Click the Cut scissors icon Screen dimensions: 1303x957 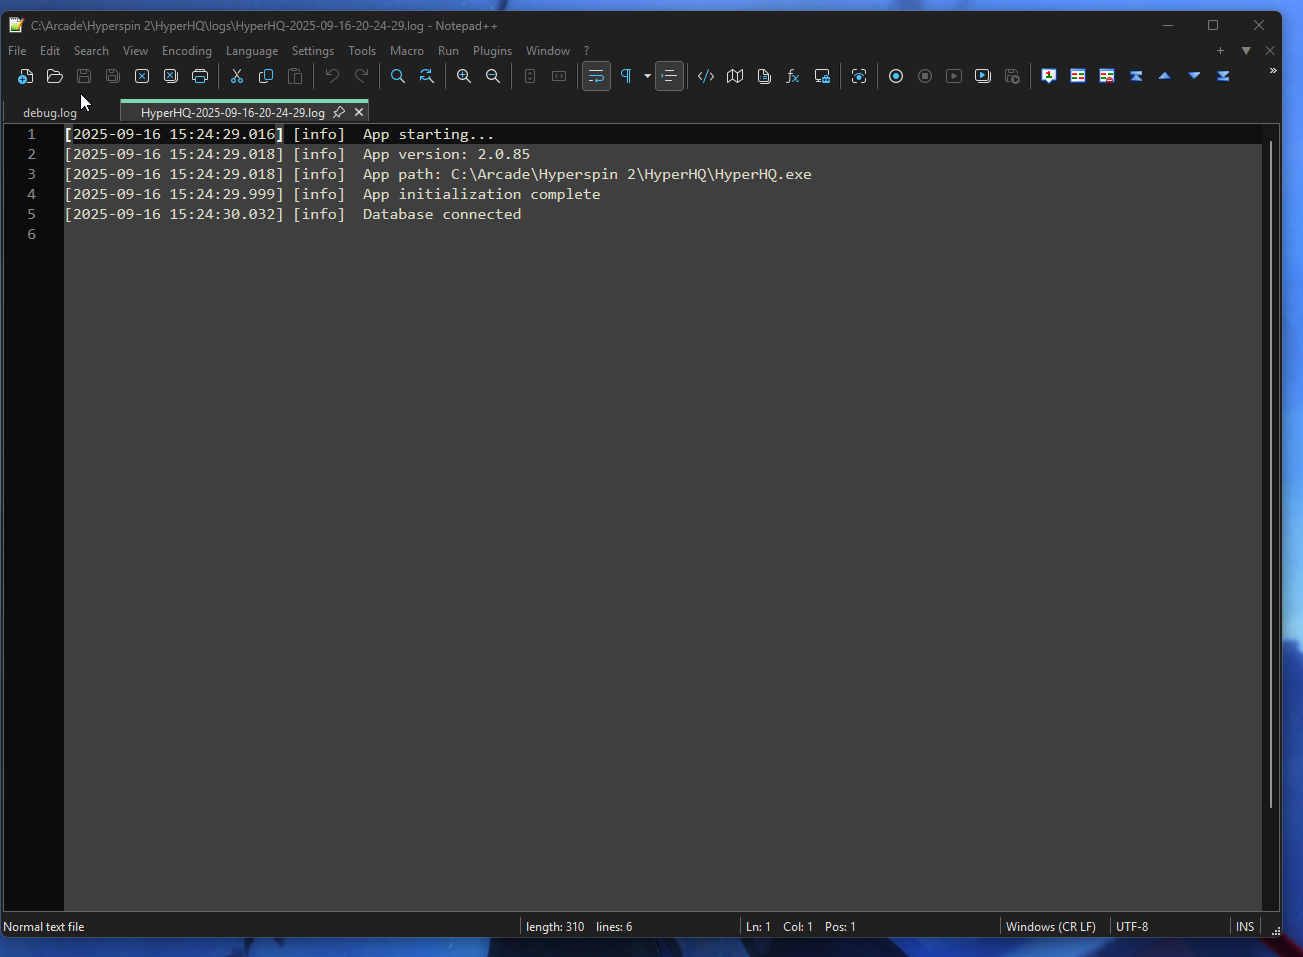point(237,76)
